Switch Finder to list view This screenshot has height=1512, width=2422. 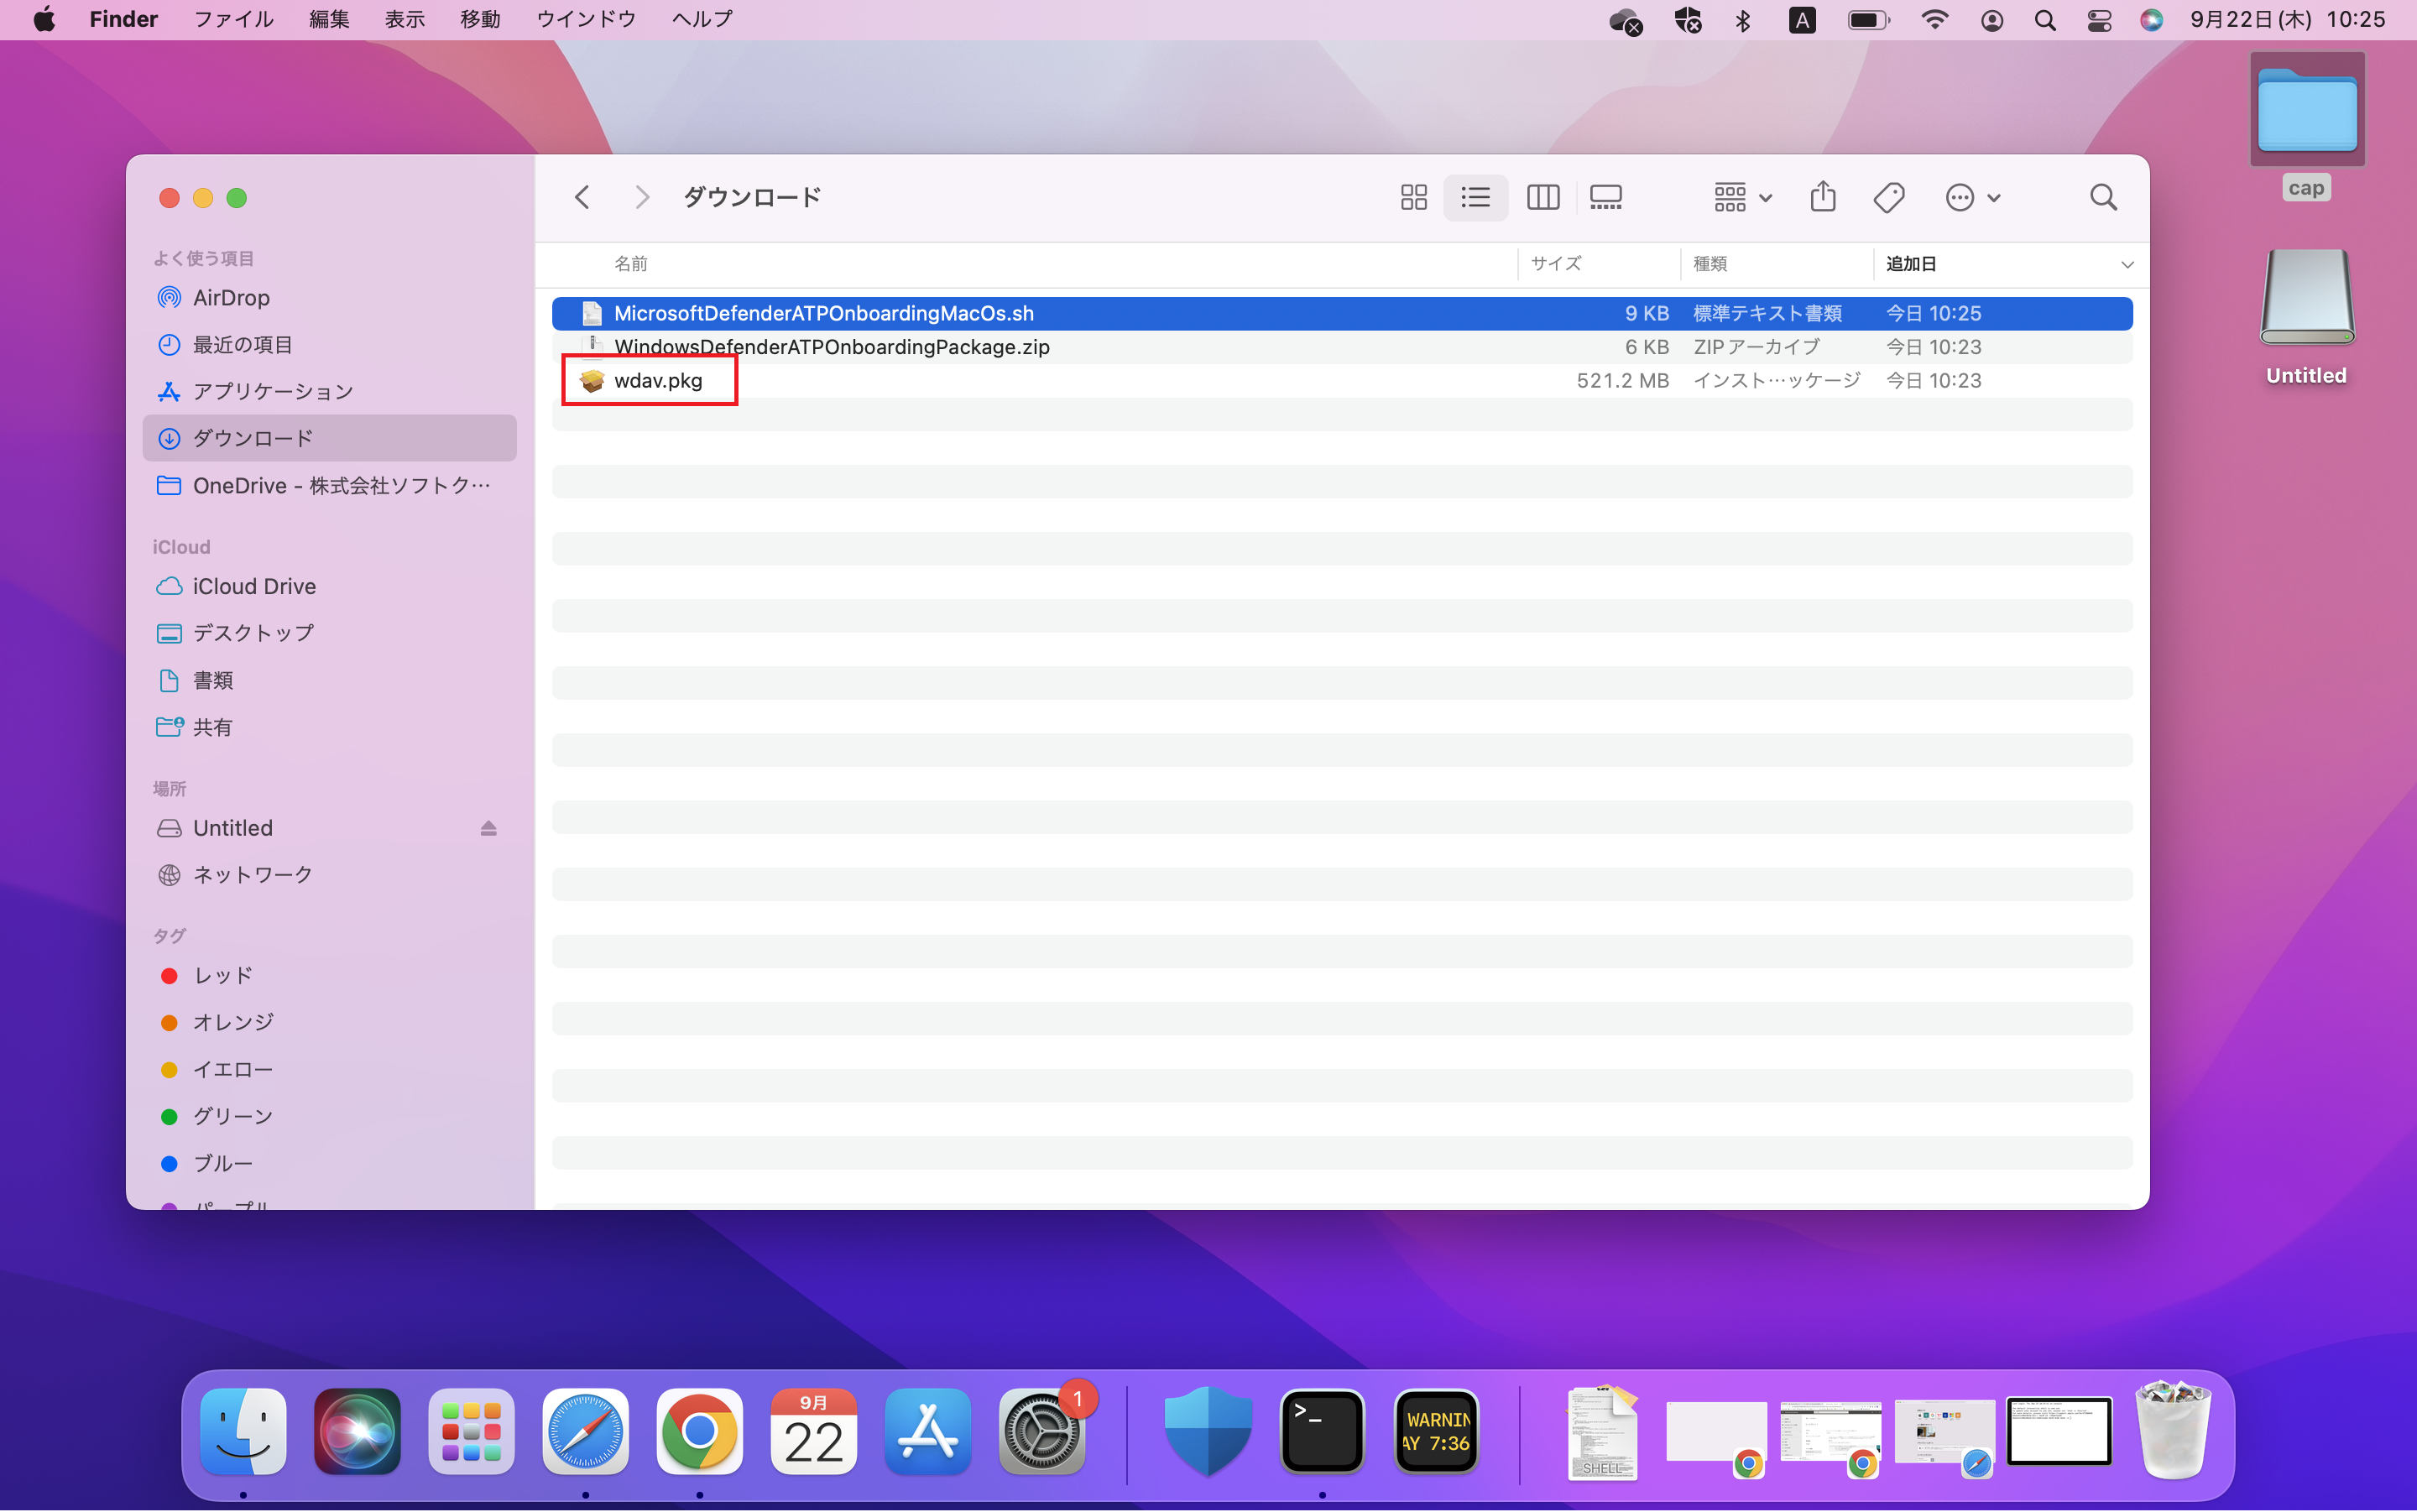[1478, 198]
